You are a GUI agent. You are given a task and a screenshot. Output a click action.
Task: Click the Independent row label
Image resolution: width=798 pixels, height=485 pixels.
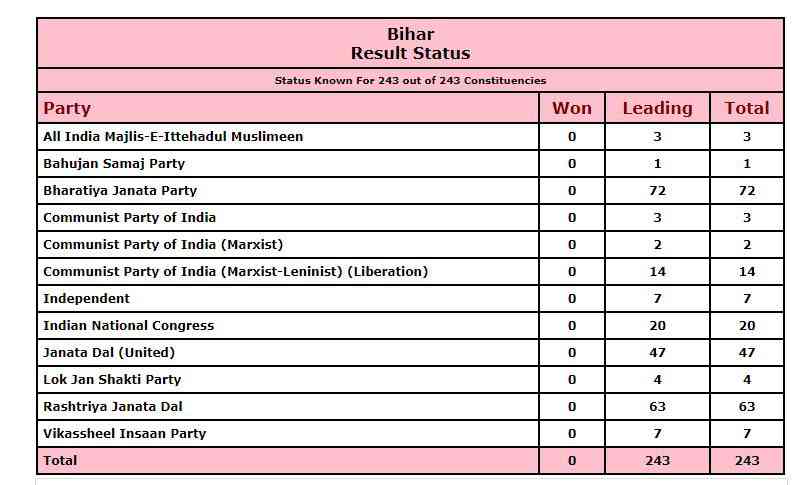pyautogui.click(x=86, y=298)
